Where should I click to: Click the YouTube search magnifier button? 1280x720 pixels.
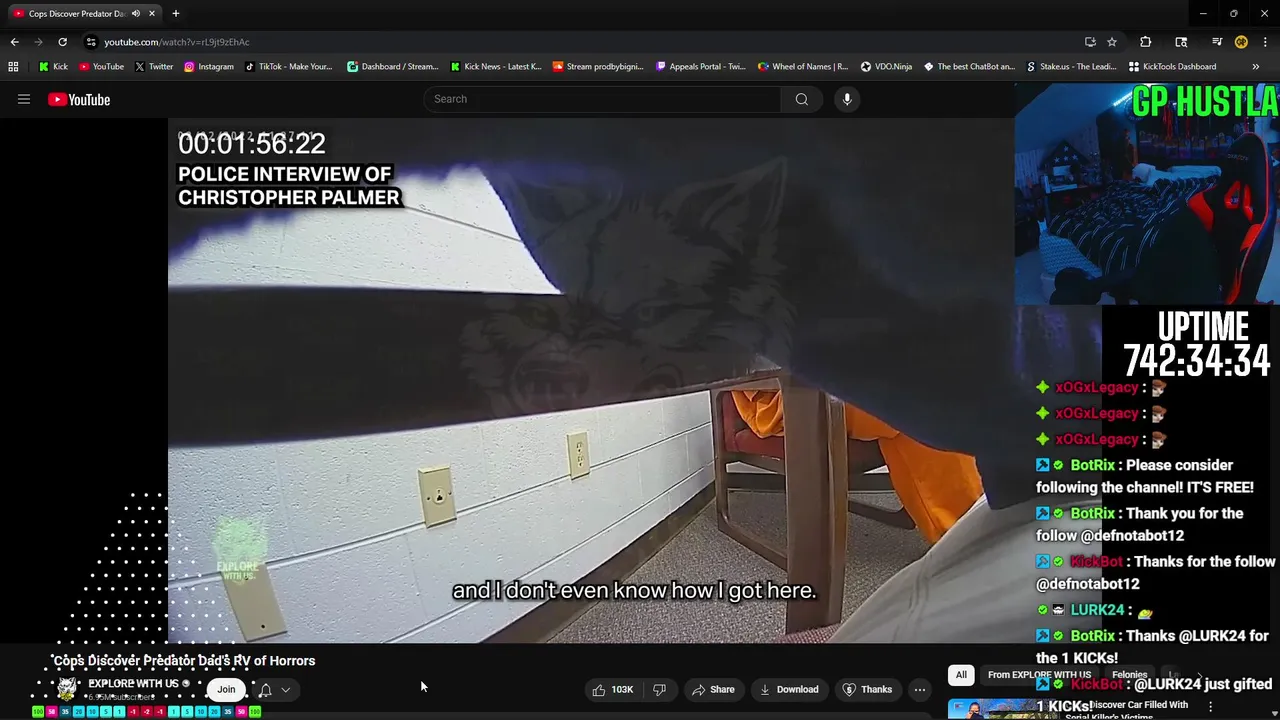pos(801,99)
